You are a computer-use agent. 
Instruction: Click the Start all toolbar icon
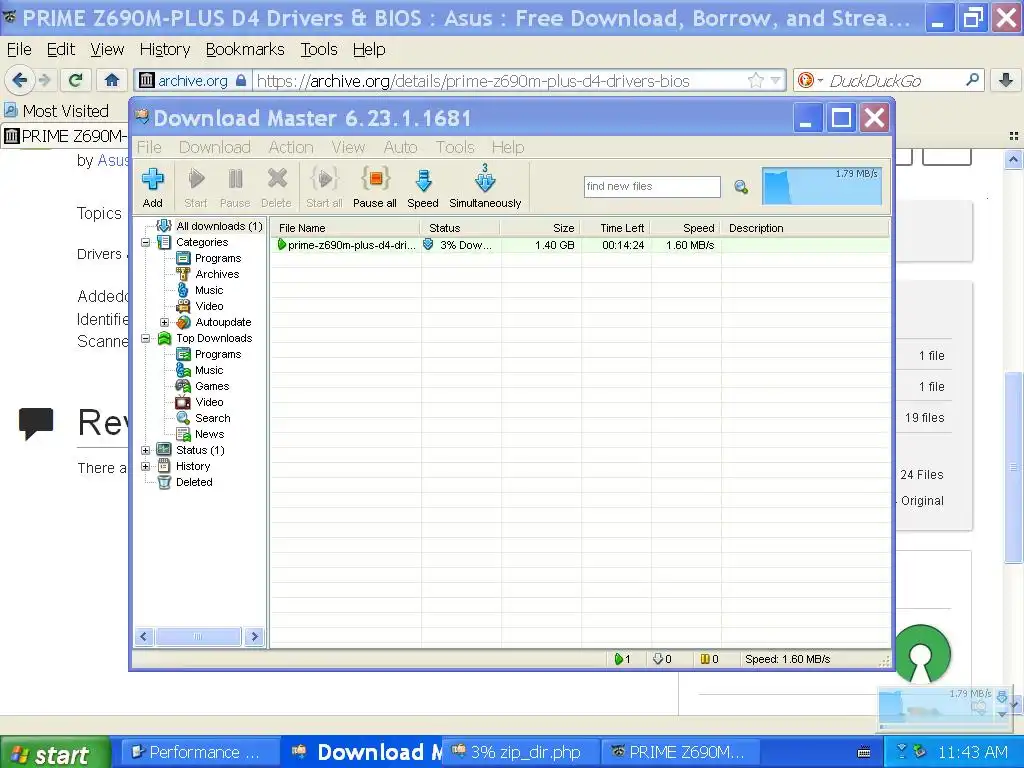[324, 187]
